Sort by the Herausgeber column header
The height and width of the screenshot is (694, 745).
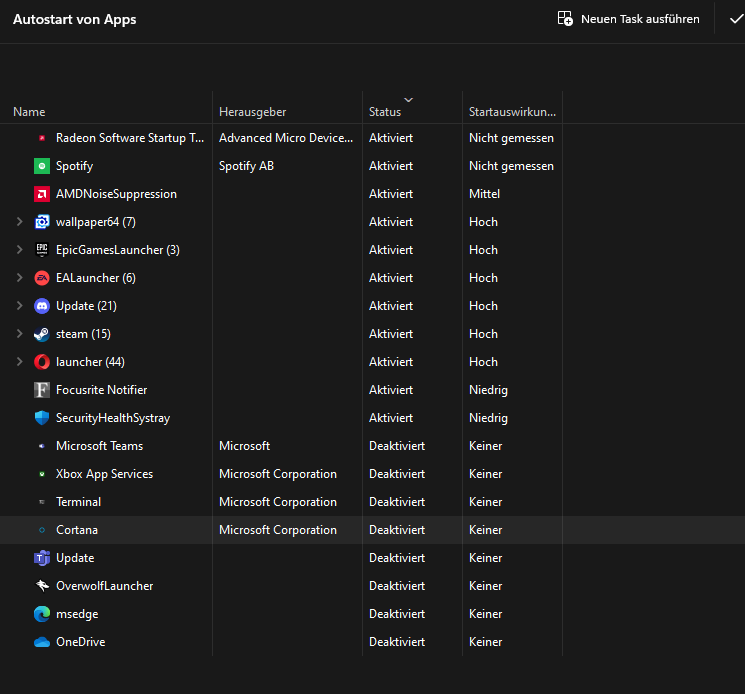pos(252,112)
